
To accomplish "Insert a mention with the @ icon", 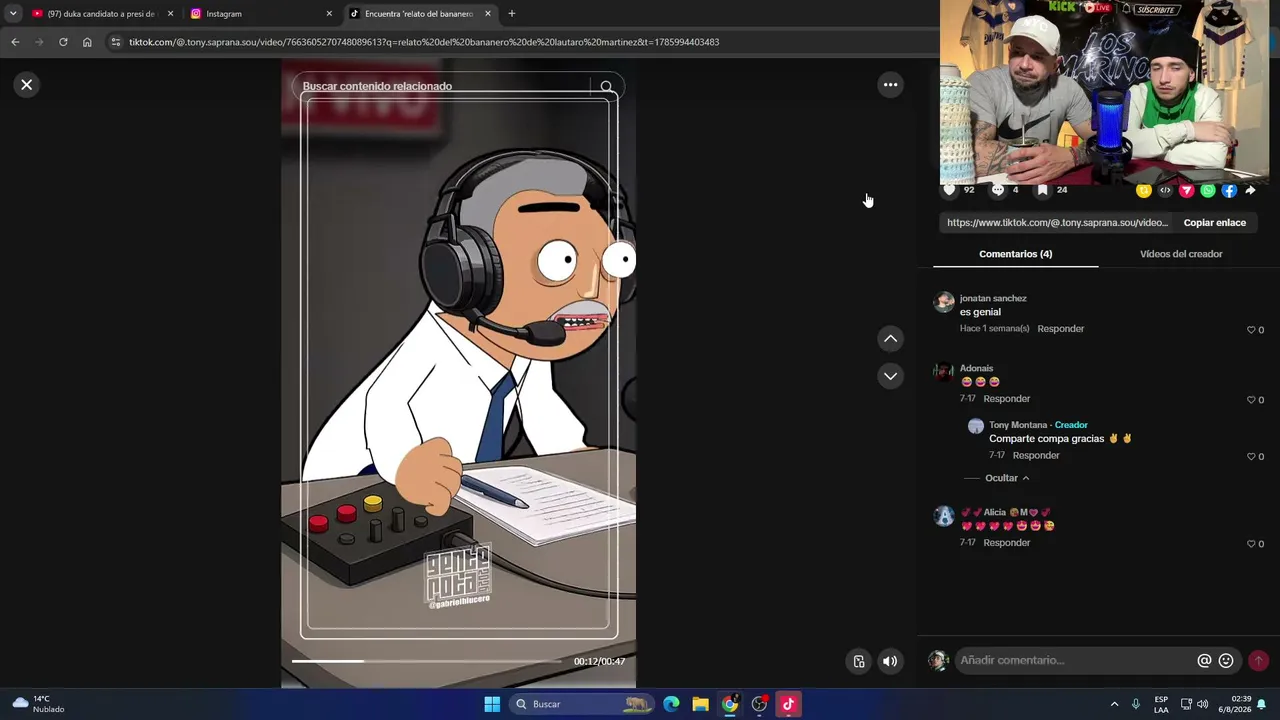I will (1204, 661).
